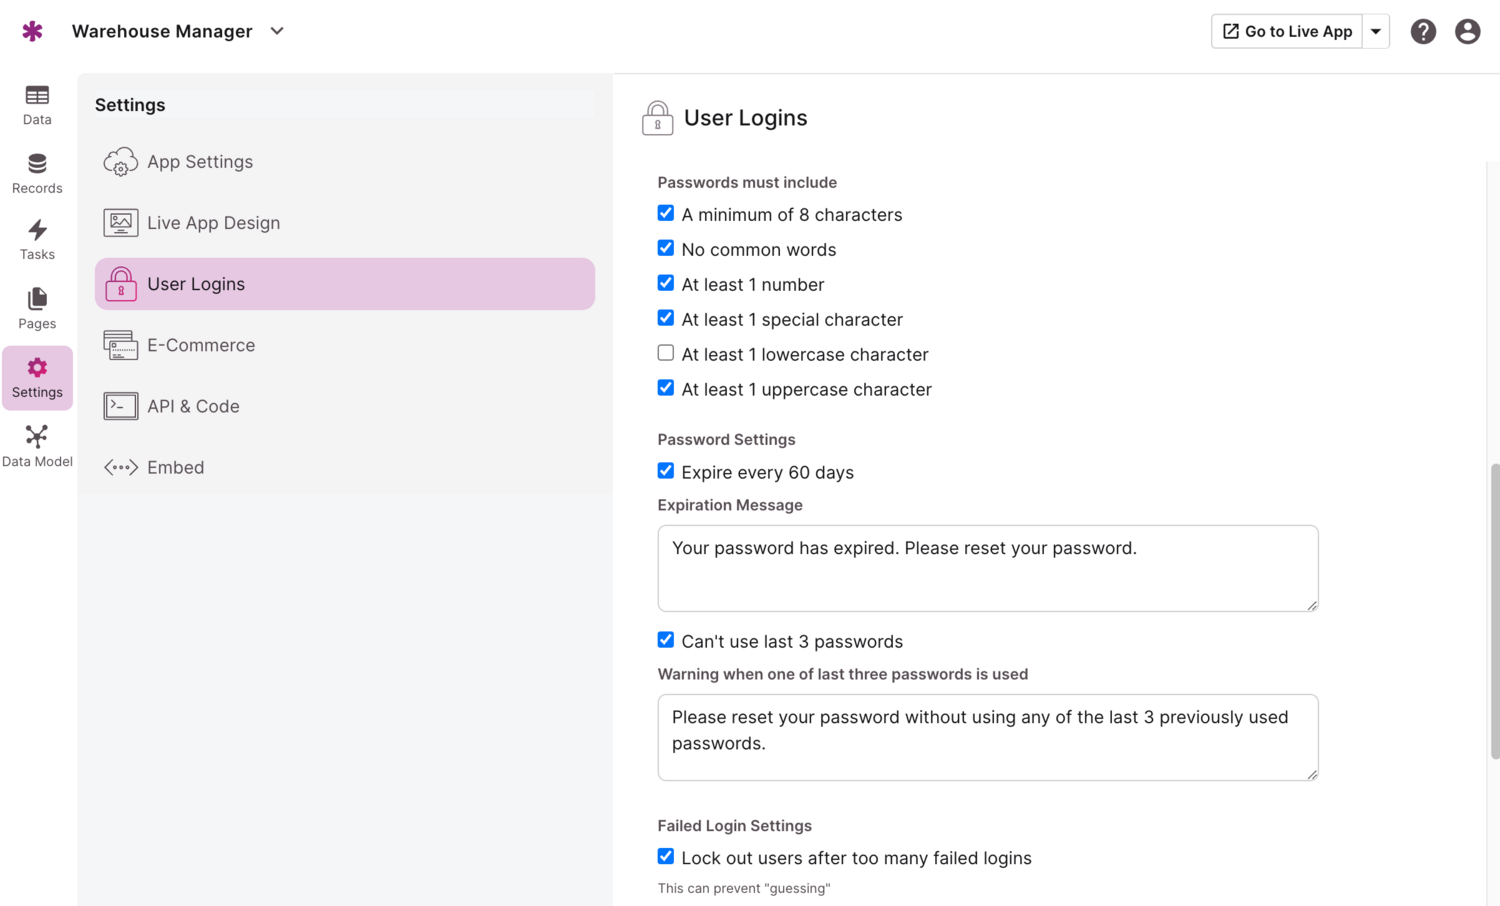Click the page's vertical scrollbar
The image size is (1500, 906).
tap(1494, 610)
